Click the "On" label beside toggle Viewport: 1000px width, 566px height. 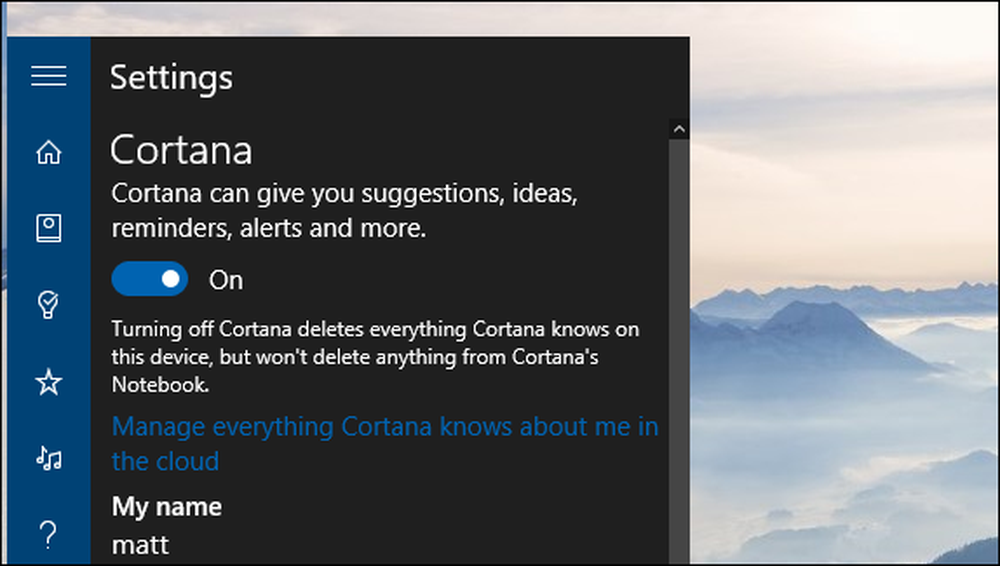pyautogui.click(x=226, y=280)
